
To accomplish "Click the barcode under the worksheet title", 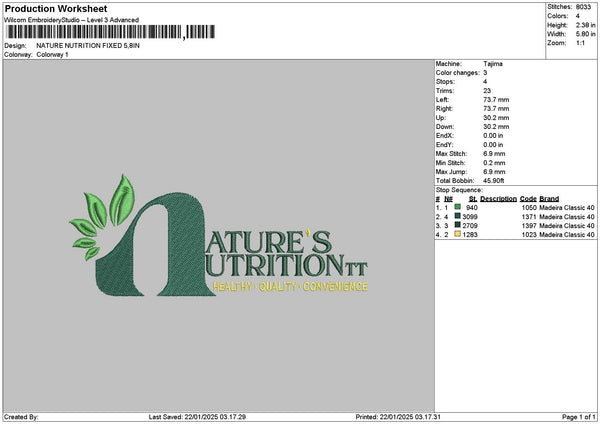I will 110,32.
